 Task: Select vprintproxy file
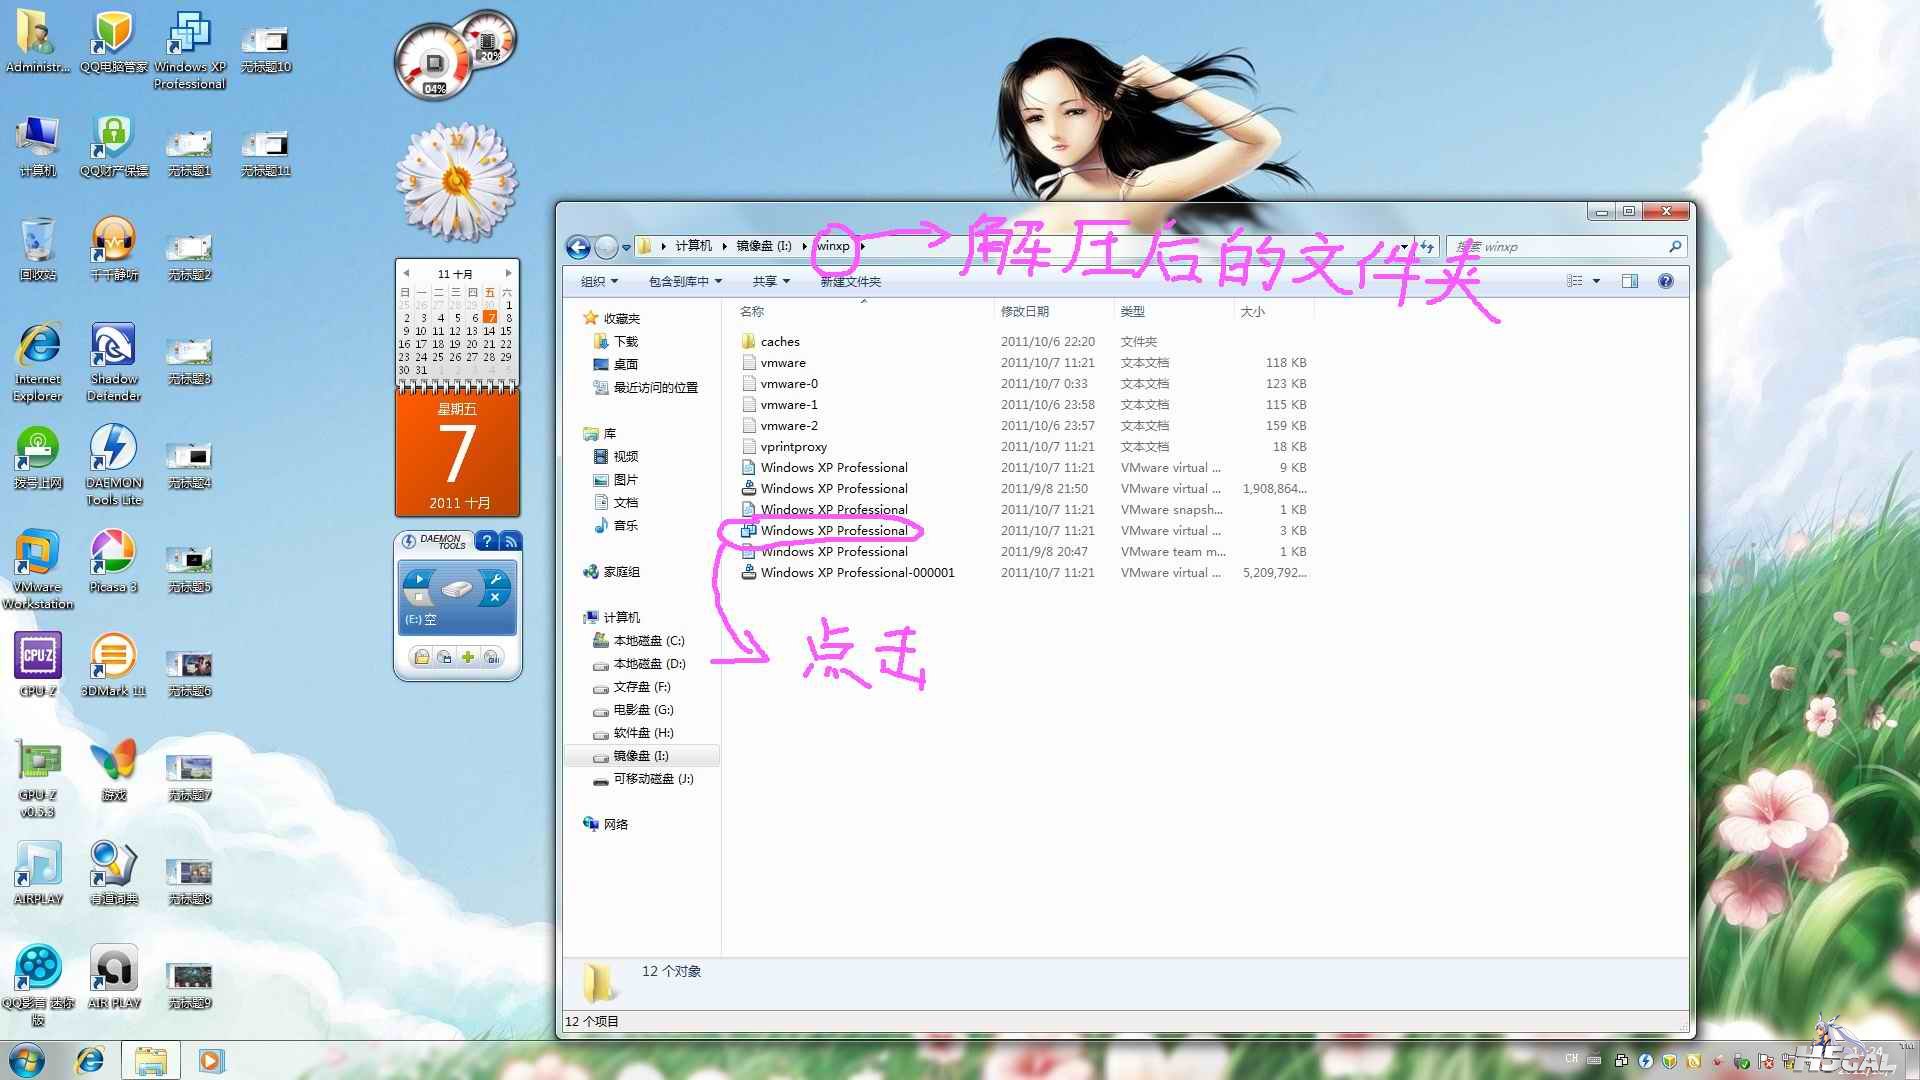pos(784,446)
